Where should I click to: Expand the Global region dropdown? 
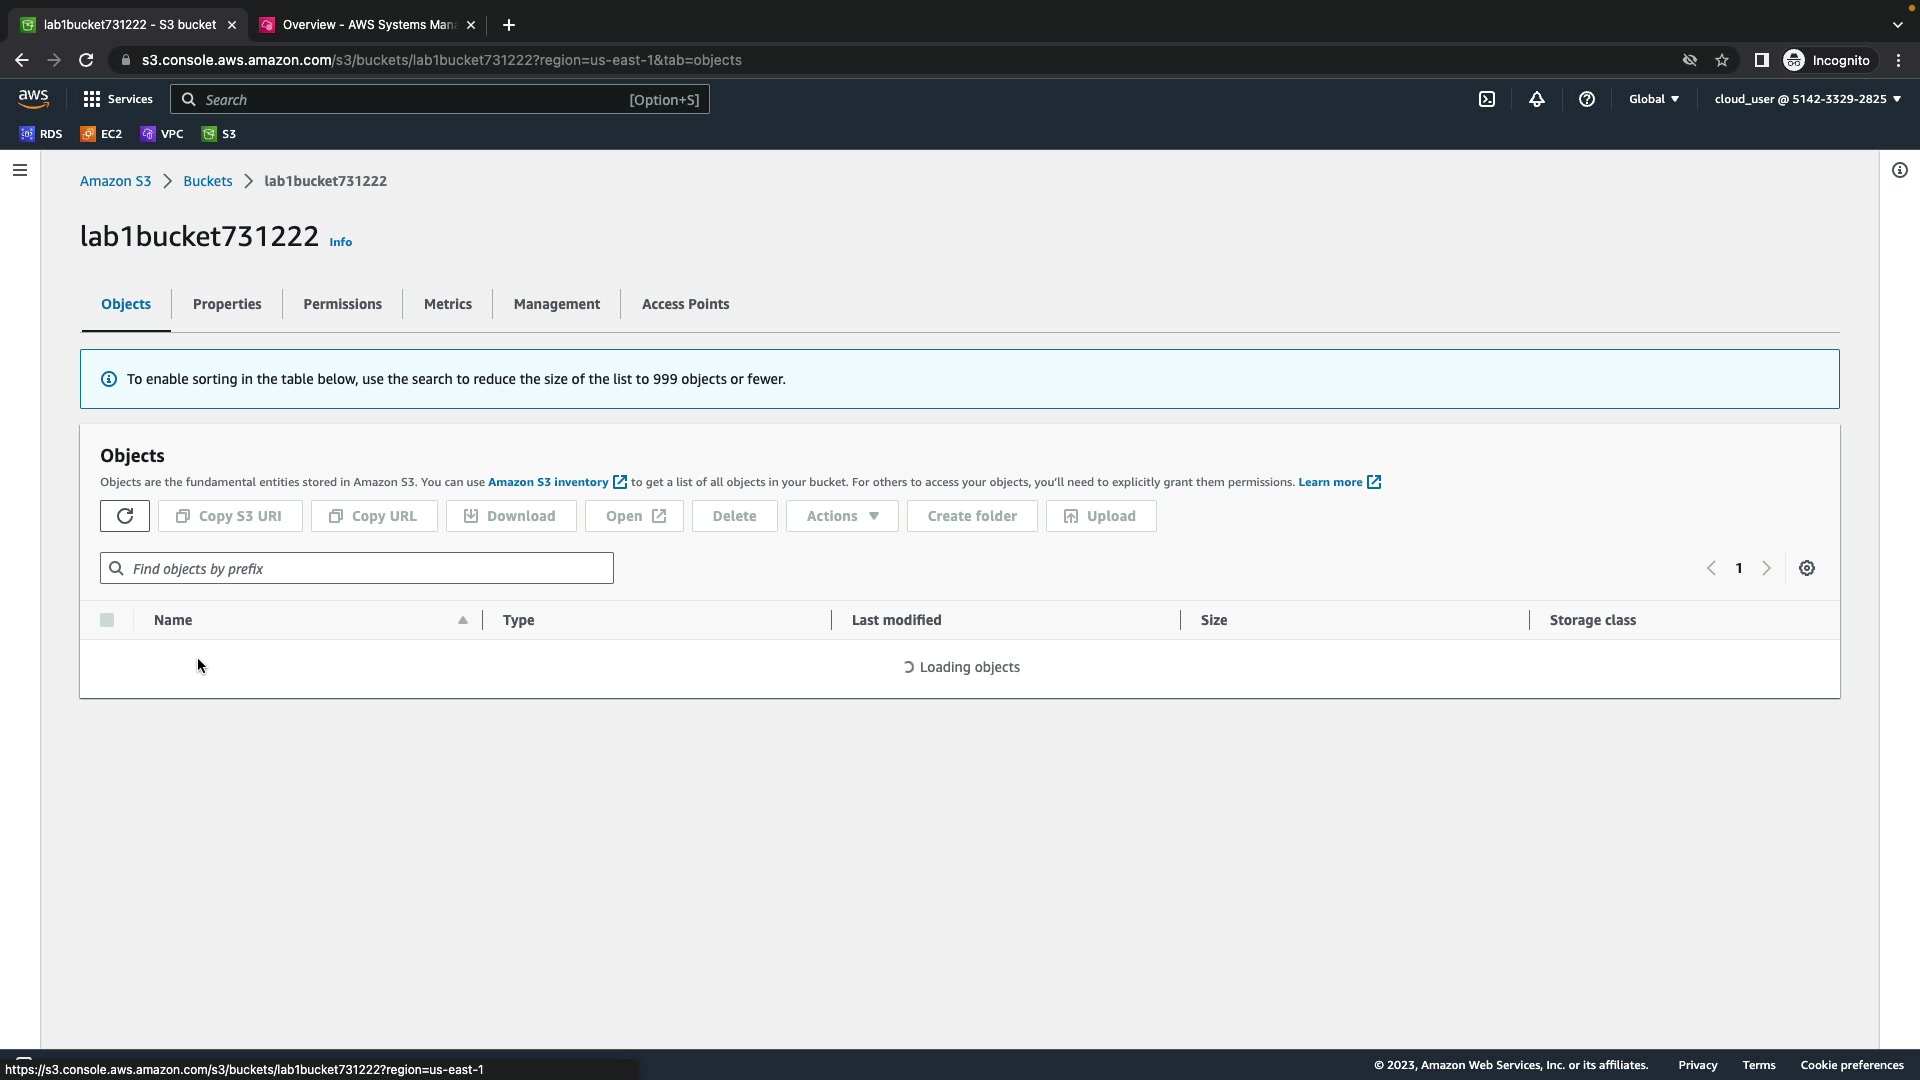(x=1654, y=99)
